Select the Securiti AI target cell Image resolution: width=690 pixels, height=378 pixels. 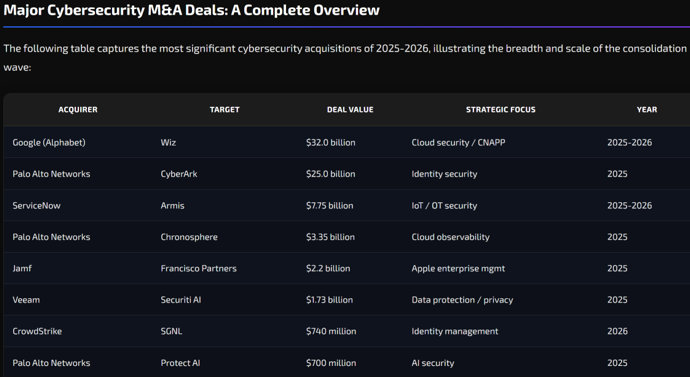coord(181,300)
